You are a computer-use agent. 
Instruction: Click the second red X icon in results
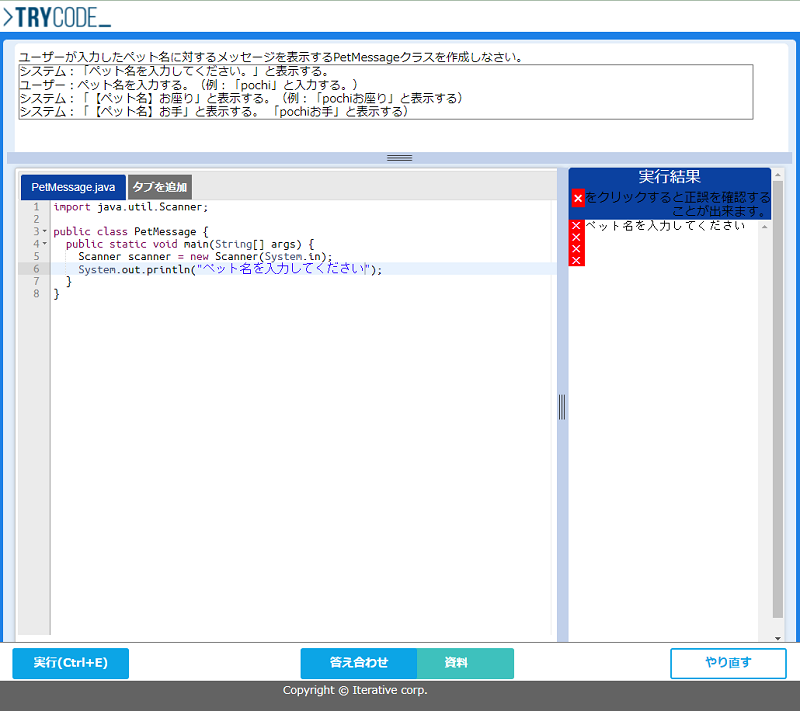(577, 238)
